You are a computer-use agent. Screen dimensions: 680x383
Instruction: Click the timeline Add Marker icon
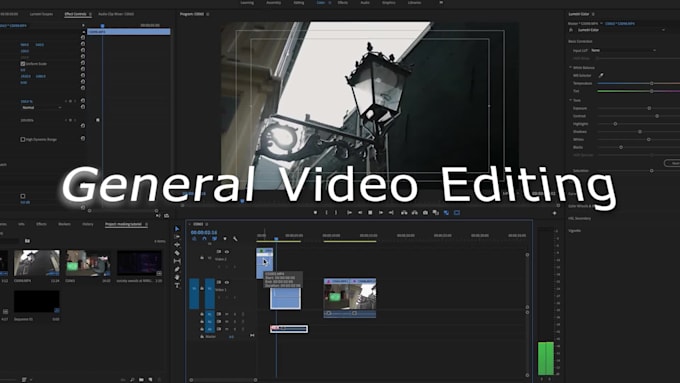click(x=225, y=239)
